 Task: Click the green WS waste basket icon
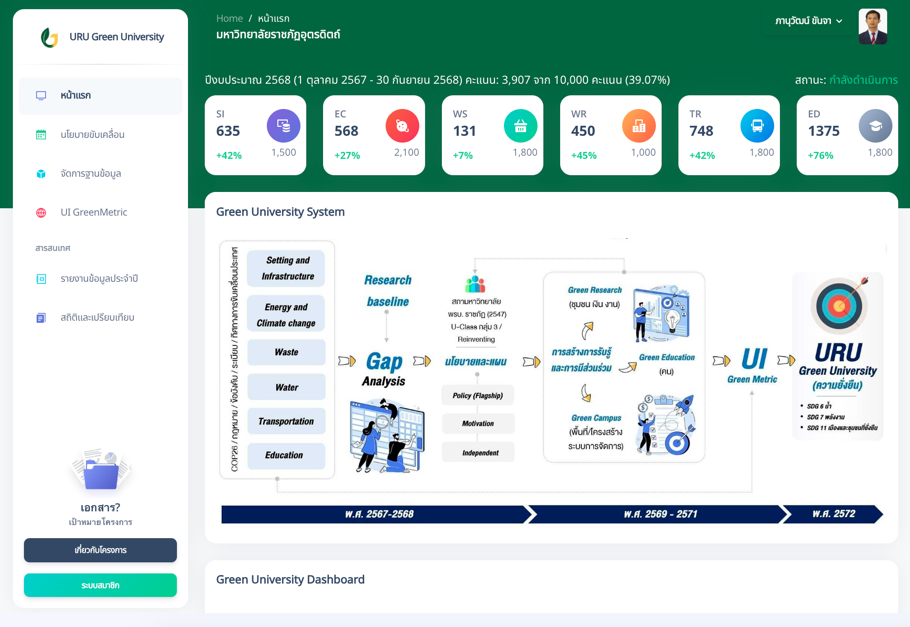point(520,126)
